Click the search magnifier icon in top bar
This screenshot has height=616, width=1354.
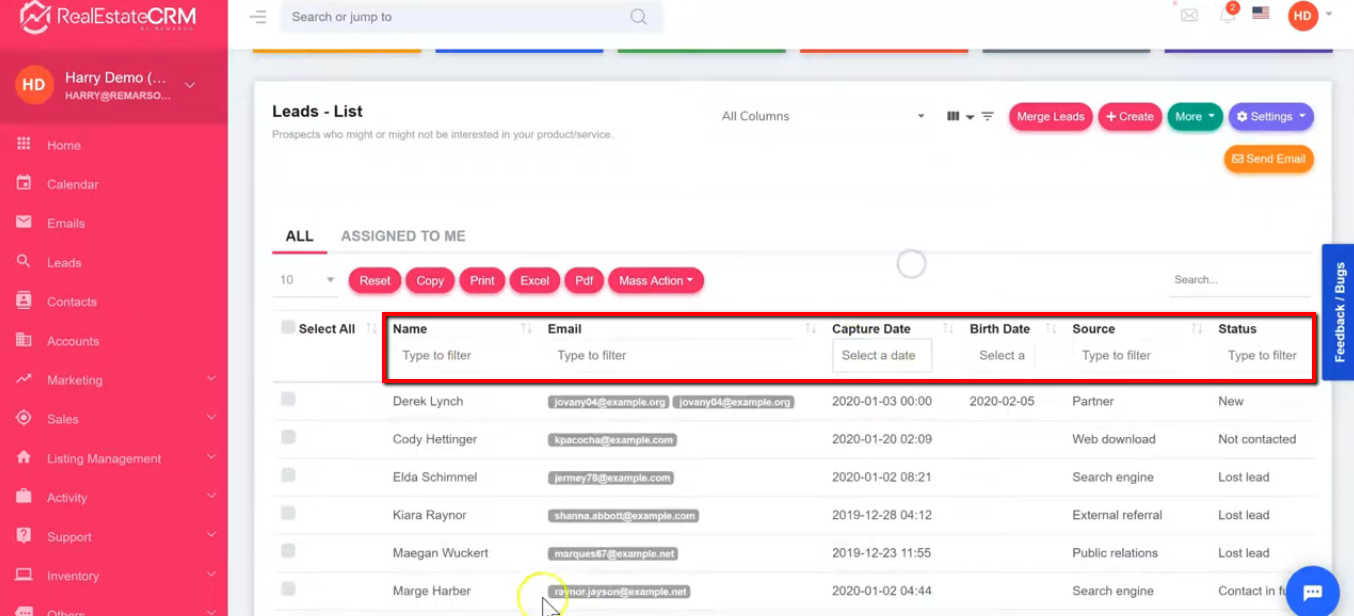pos(638,17)
